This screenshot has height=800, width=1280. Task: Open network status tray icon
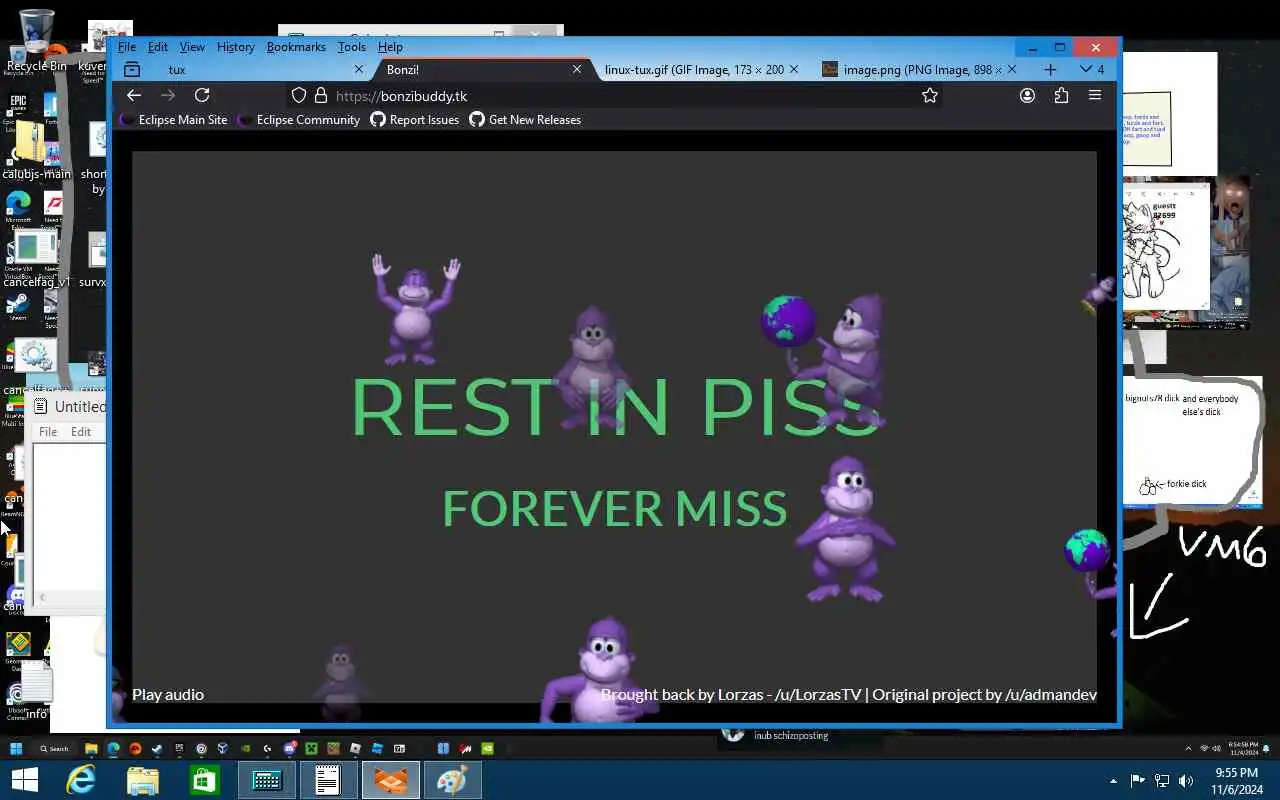pyautogui.click(x=1162, y=781)
